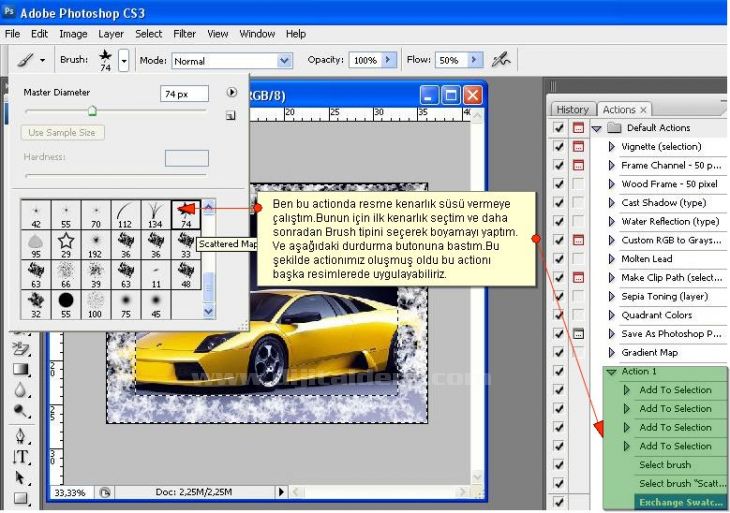Open the Filter menu
This screenshot has height=513, width=730.
click(184, 34)
